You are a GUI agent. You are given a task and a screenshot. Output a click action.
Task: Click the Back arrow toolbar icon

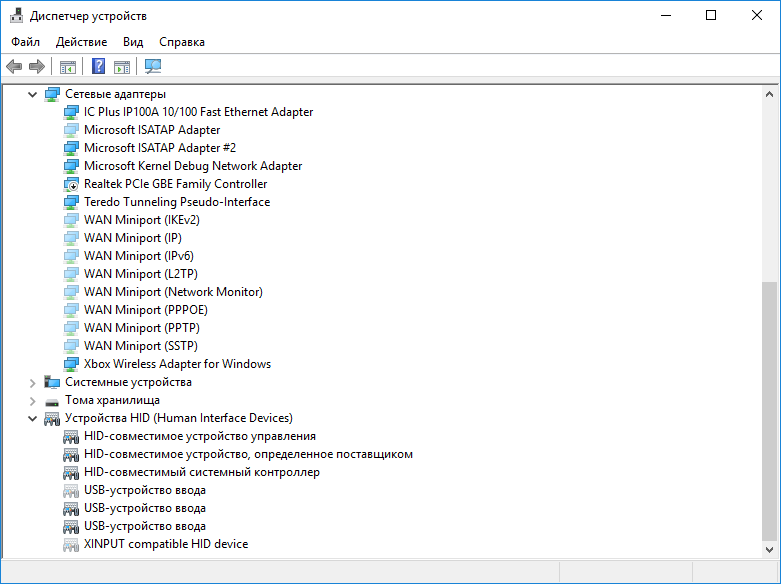(x=14, y=66)
